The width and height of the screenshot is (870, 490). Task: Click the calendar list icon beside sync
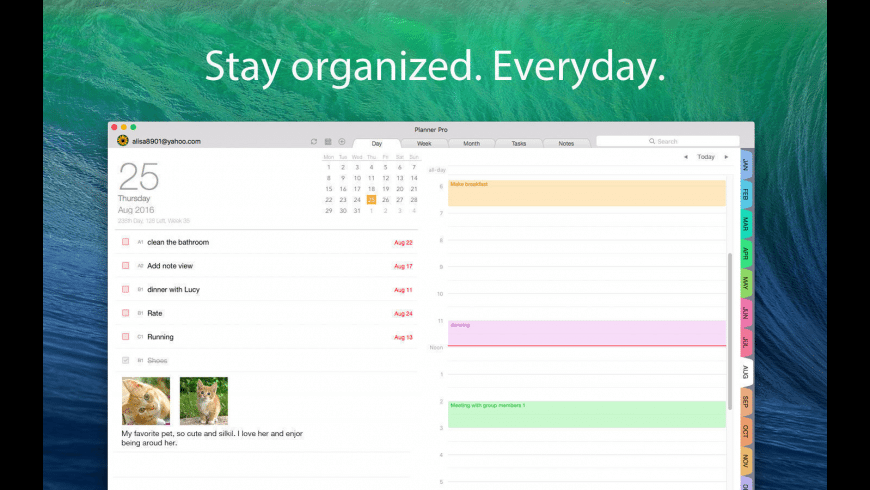point(328,142)
